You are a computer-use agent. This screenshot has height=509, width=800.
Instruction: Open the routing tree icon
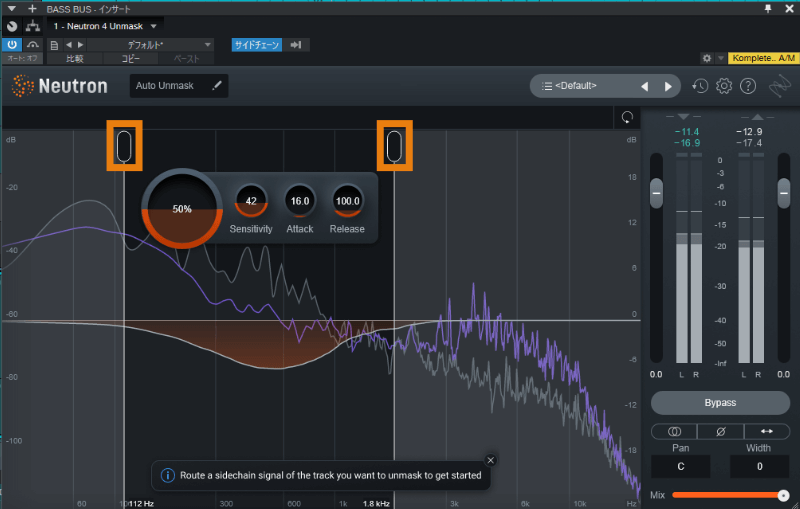pos(33,26)
